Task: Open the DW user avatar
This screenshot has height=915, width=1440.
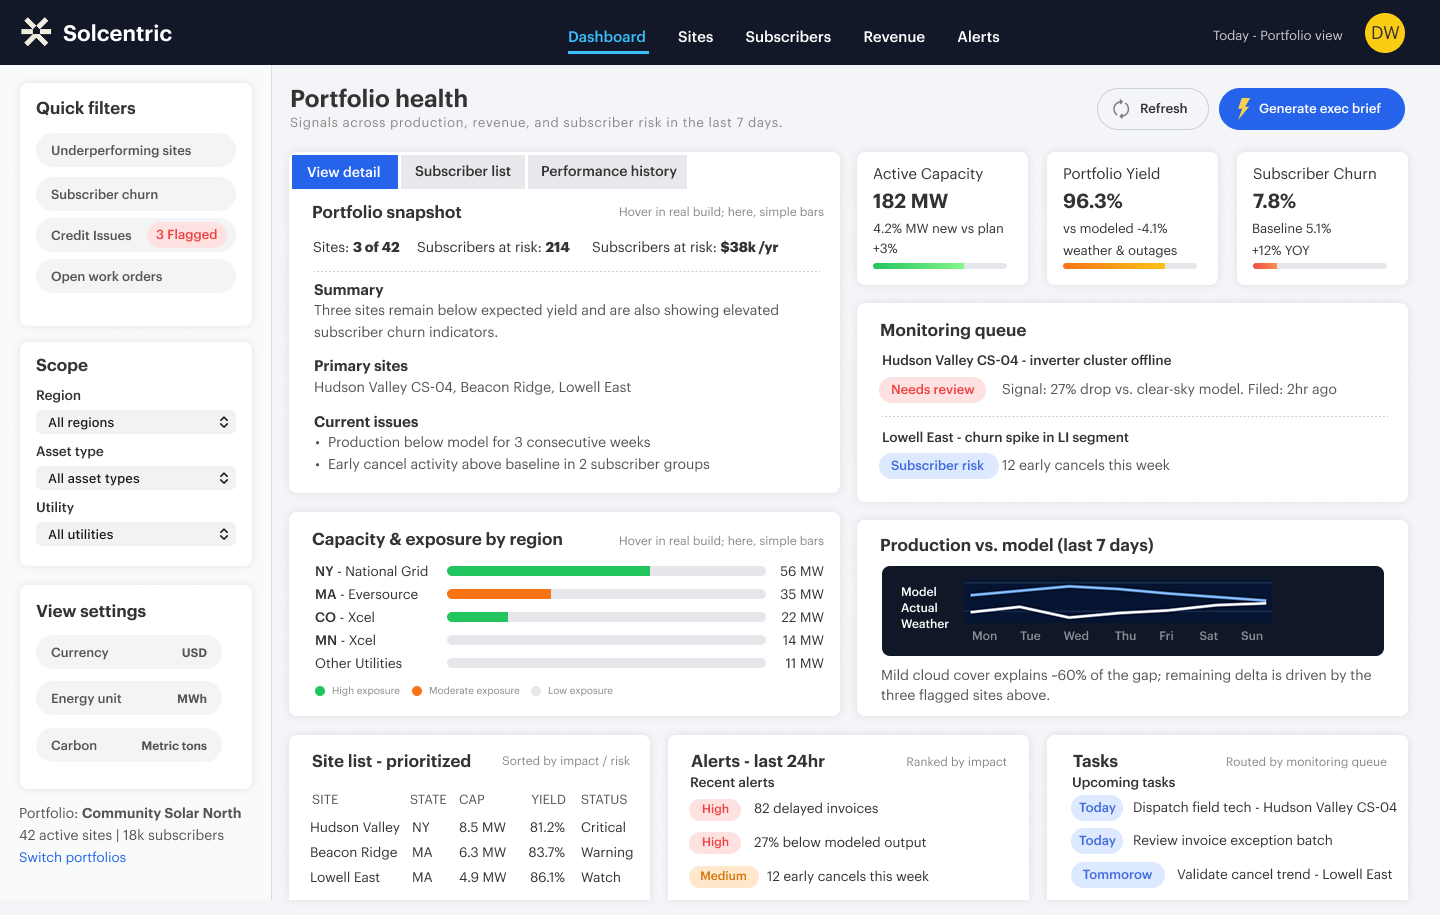Action: point(1384,33)
